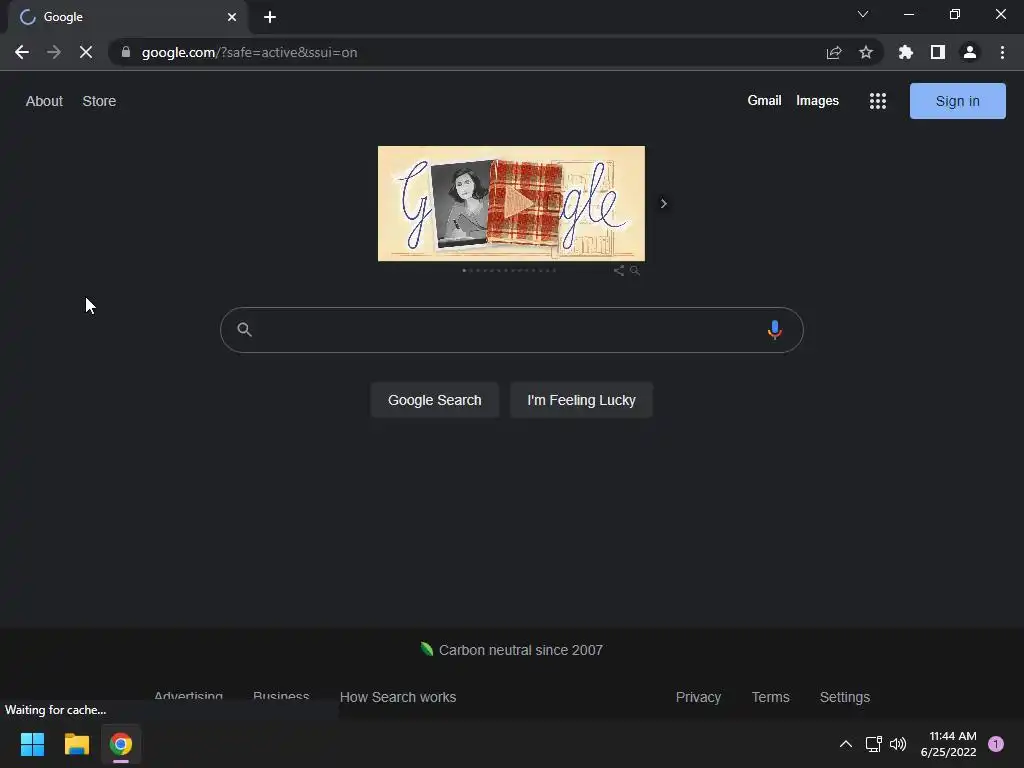Open the volume control in tray
This screenshot has width=1024, height=768.
tap(898, 744)
